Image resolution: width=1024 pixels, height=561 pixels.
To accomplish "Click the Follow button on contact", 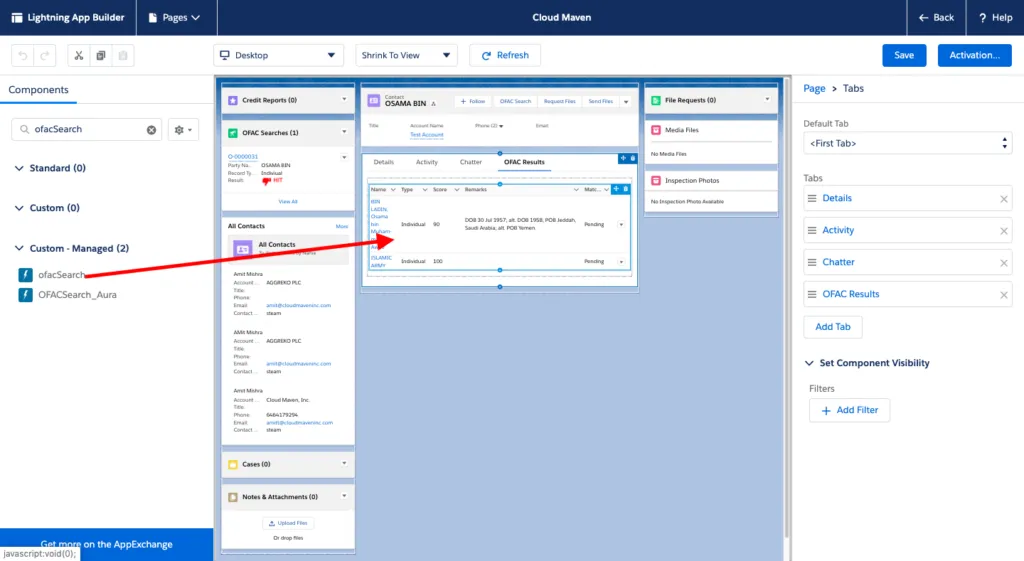I will [473, 102].
